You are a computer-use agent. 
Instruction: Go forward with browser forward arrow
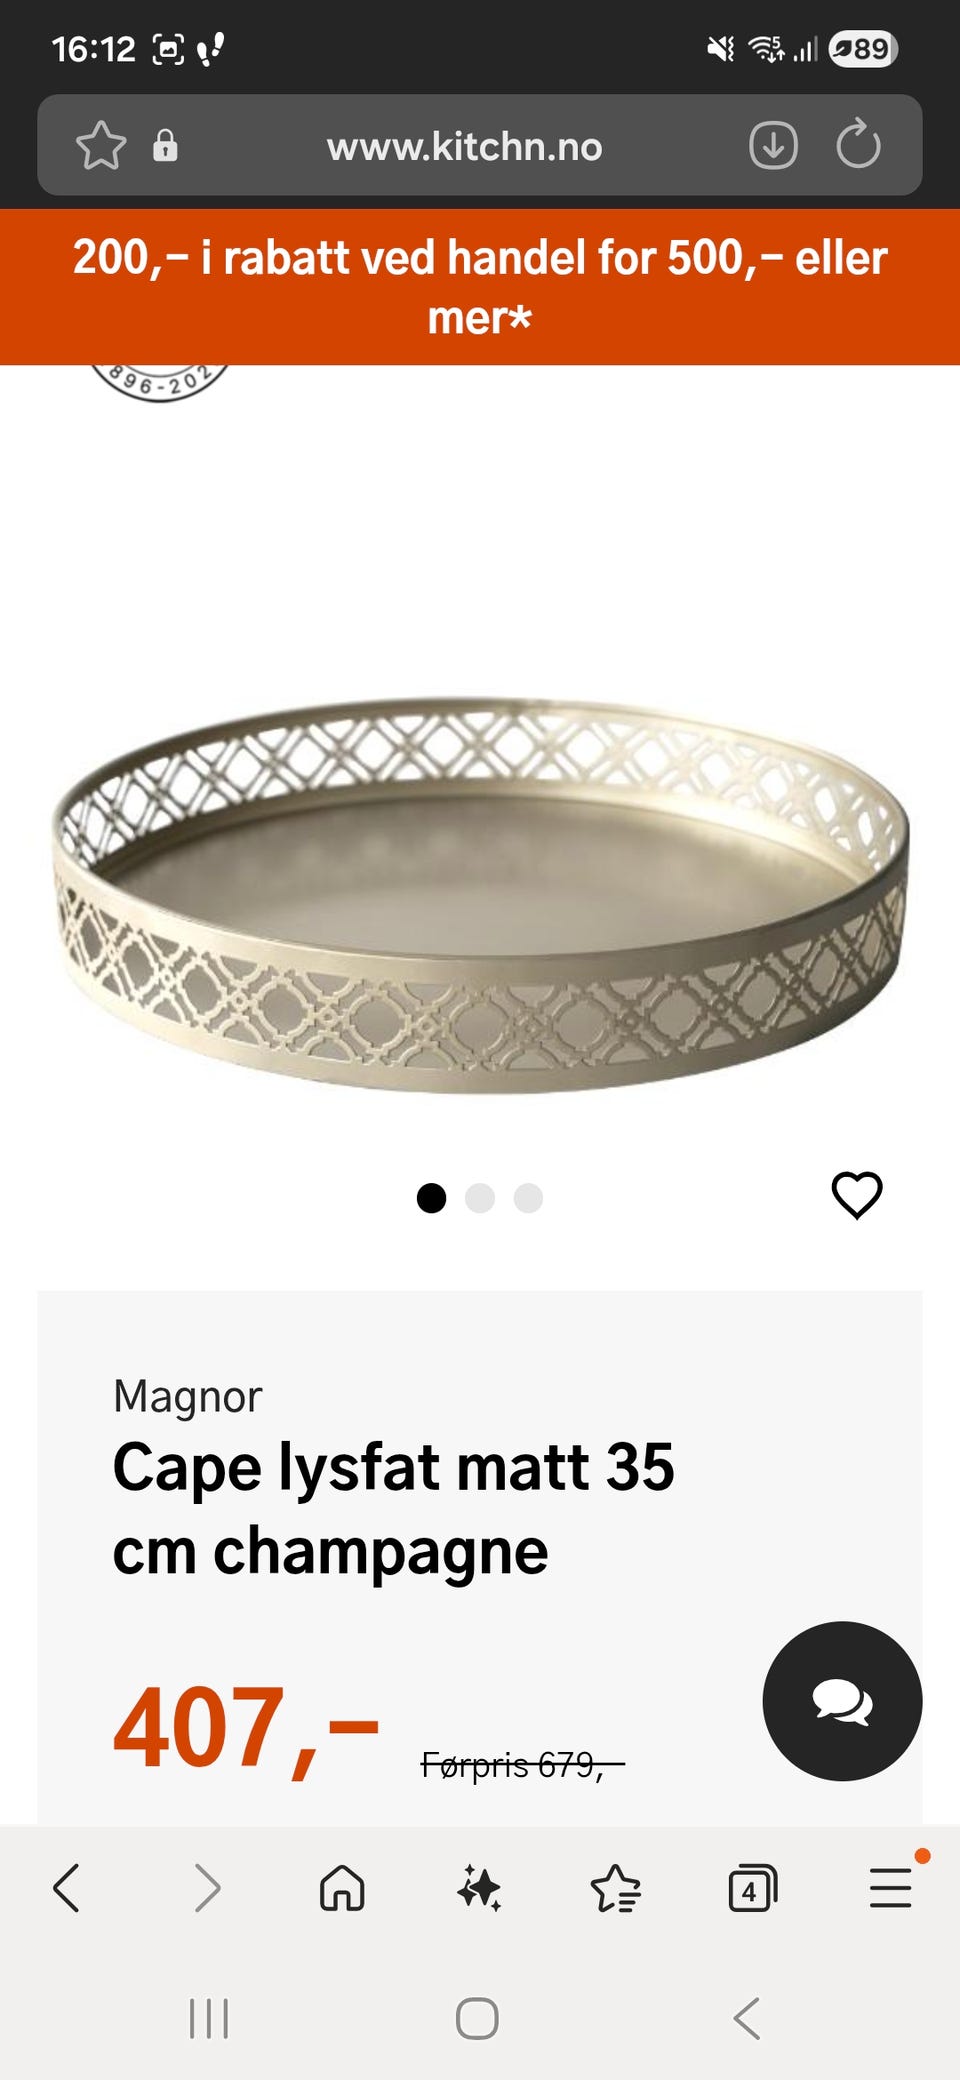point(206,1888)
